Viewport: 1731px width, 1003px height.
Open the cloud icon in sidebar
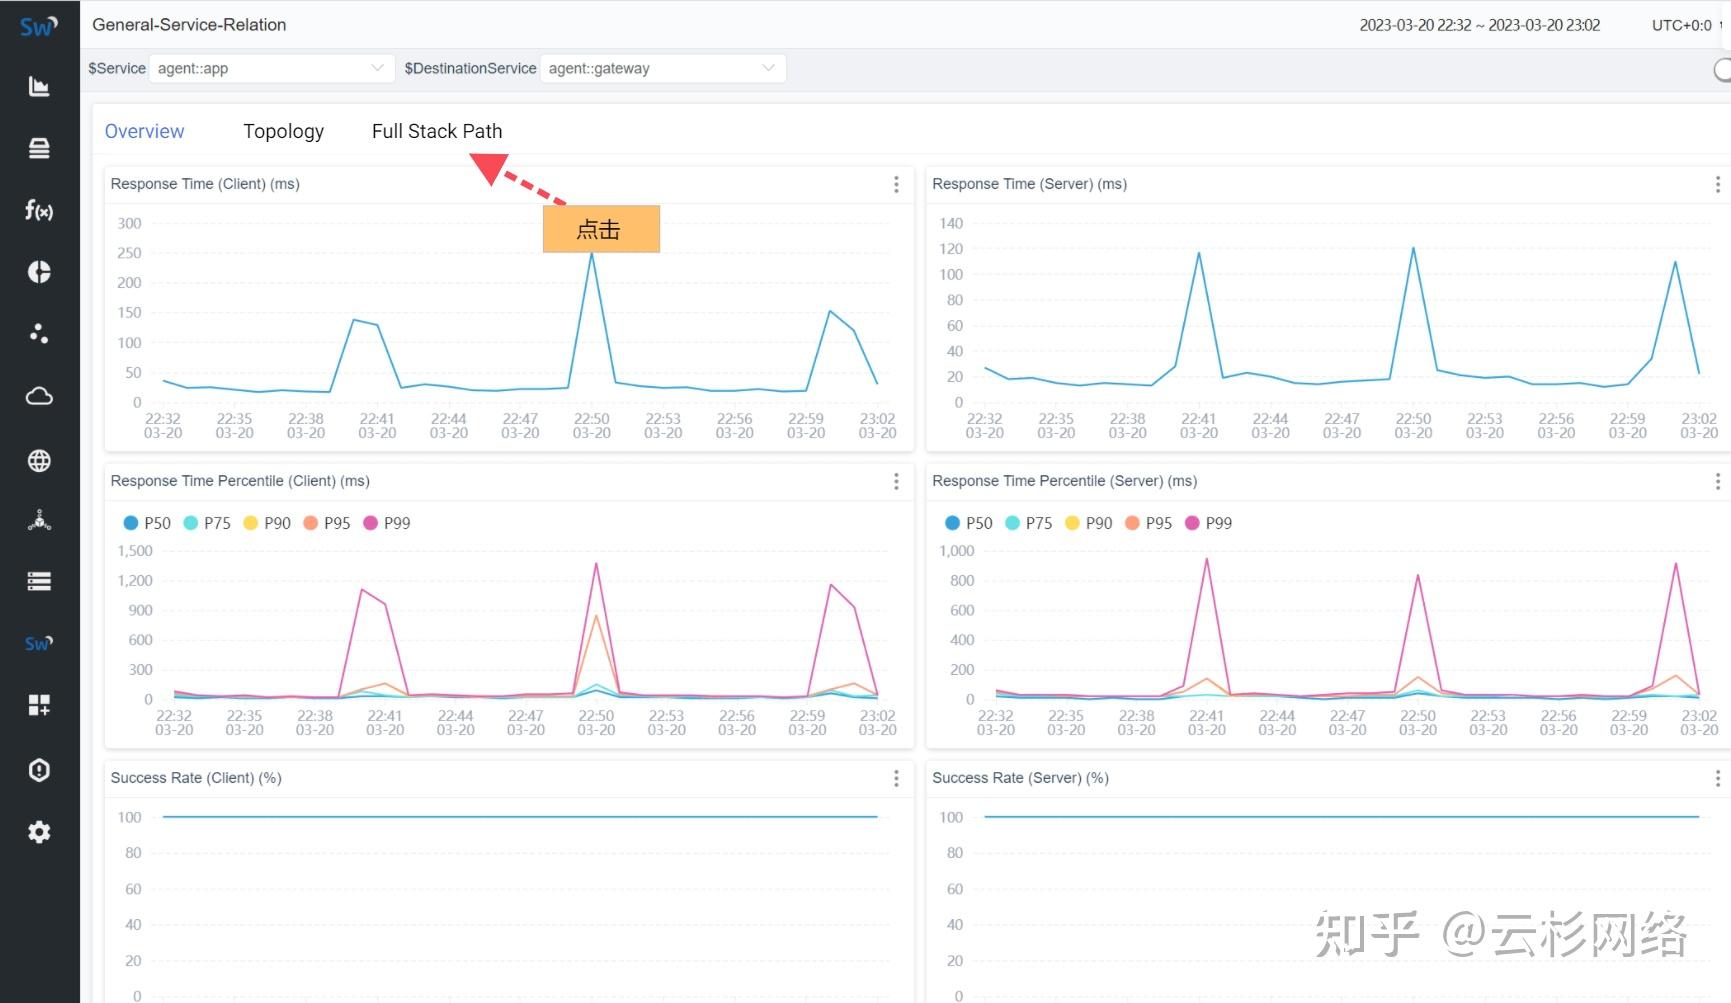pyautogui.click(x=39, y=397)
